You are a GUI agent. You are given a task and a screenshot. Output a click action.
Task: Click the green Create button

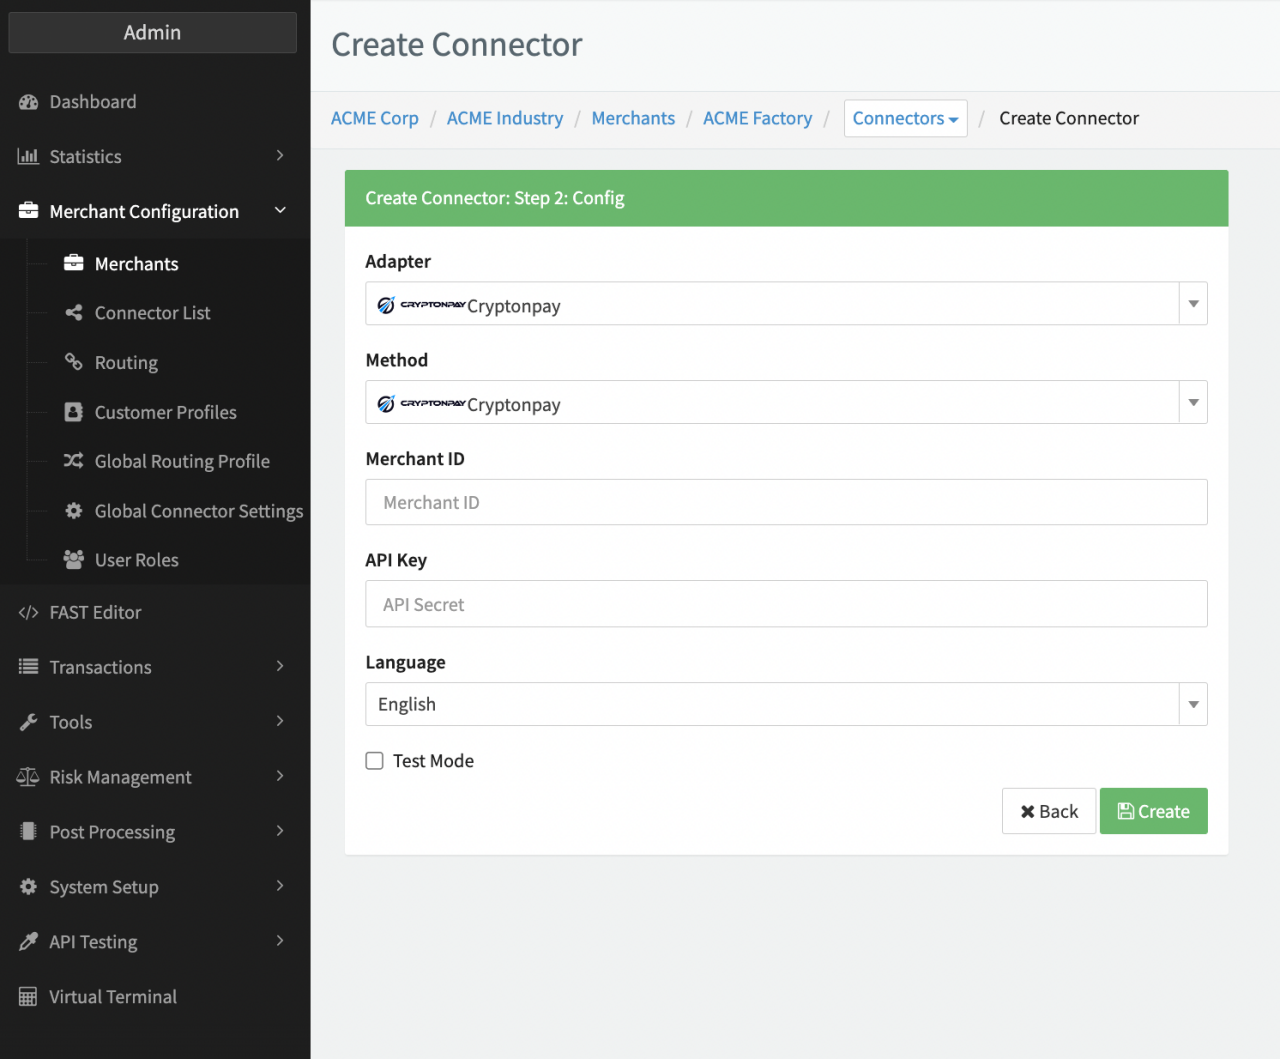point(1153,811)
